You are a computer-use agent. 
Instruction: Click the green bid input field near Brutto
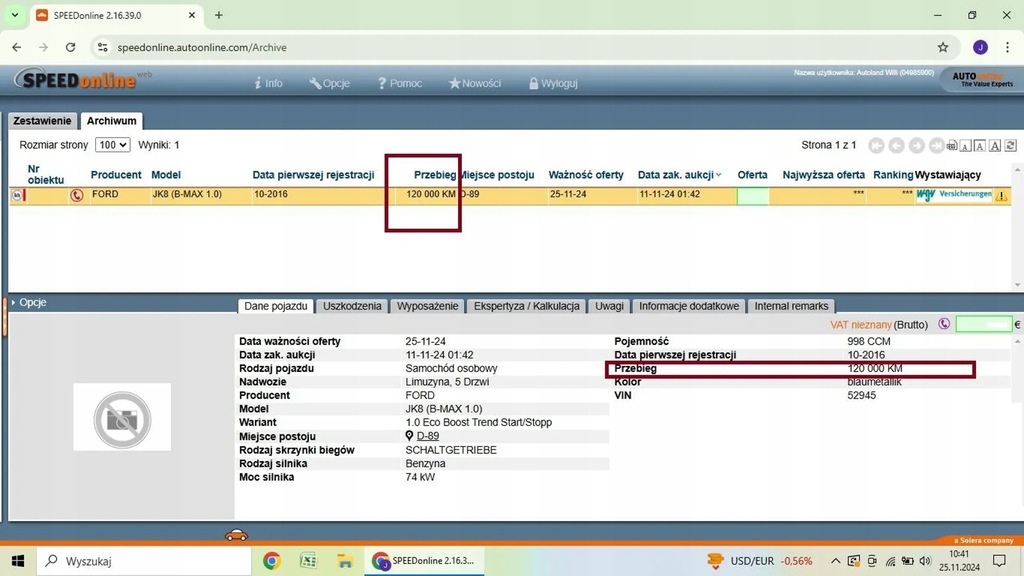pyautogui.click(x=983, y=324)
